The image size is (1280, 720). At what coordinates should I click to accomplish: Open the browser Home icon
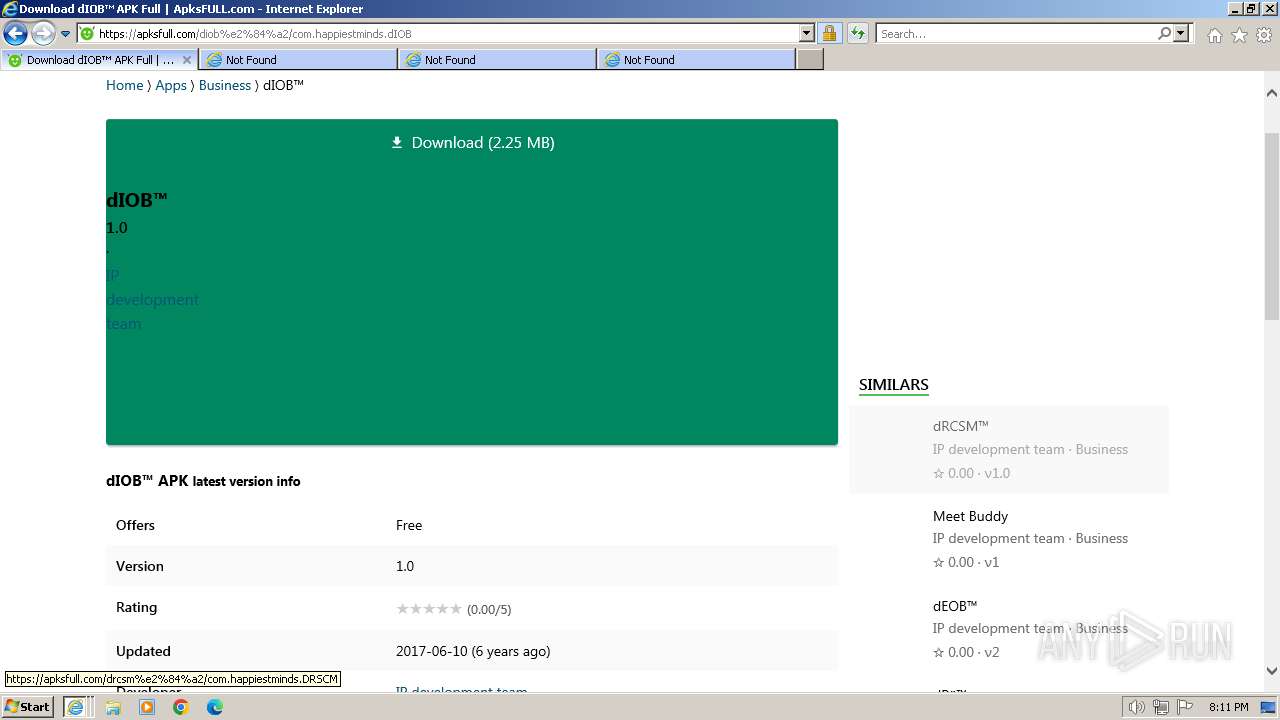point(1214,35)
